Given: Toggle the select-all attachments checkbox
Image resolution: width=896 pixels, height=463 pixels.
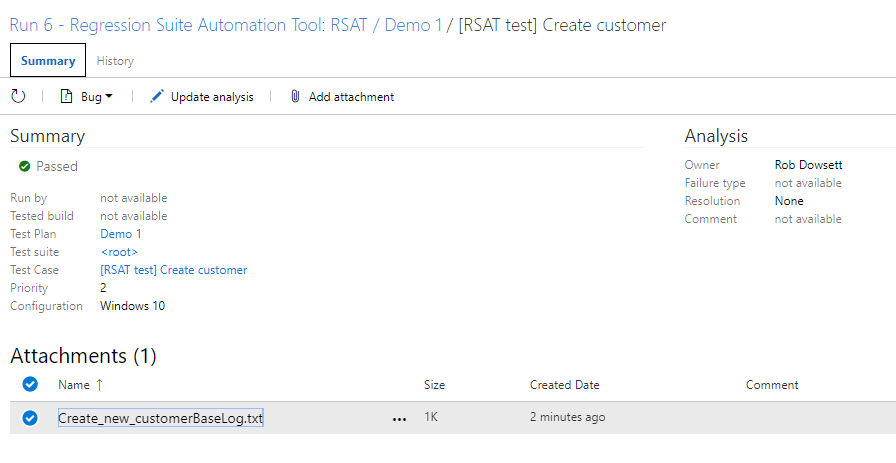Looking at the screenshot, I should pyautogui.click(x=30, y=384).
